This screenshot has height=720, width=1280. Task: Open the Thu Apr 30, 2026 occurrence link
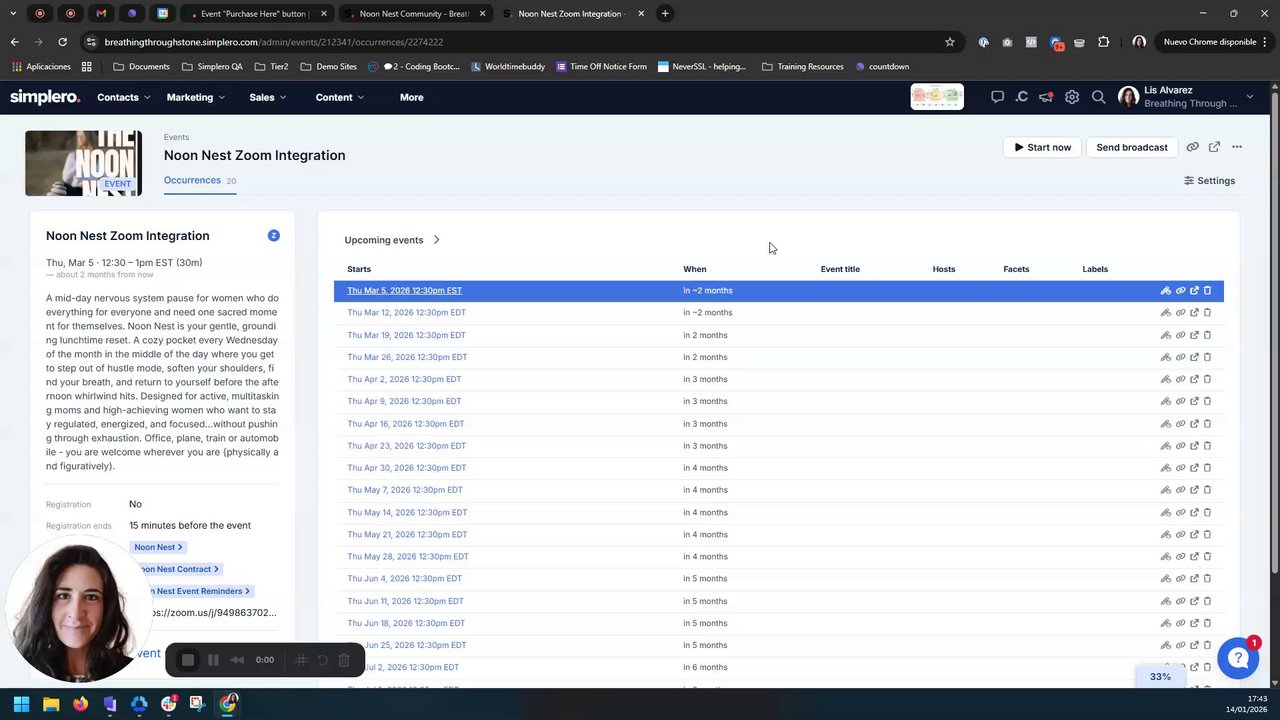[406, 468]
